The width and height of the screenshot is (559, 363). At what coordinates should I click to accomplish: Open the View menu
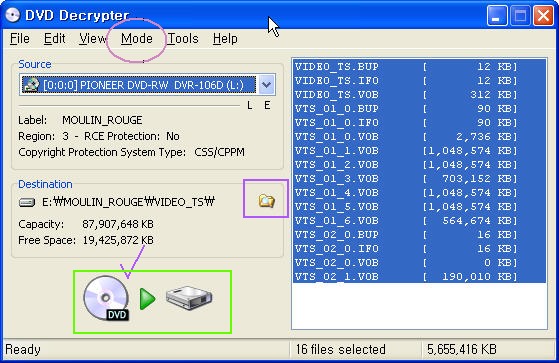point(93,39)
